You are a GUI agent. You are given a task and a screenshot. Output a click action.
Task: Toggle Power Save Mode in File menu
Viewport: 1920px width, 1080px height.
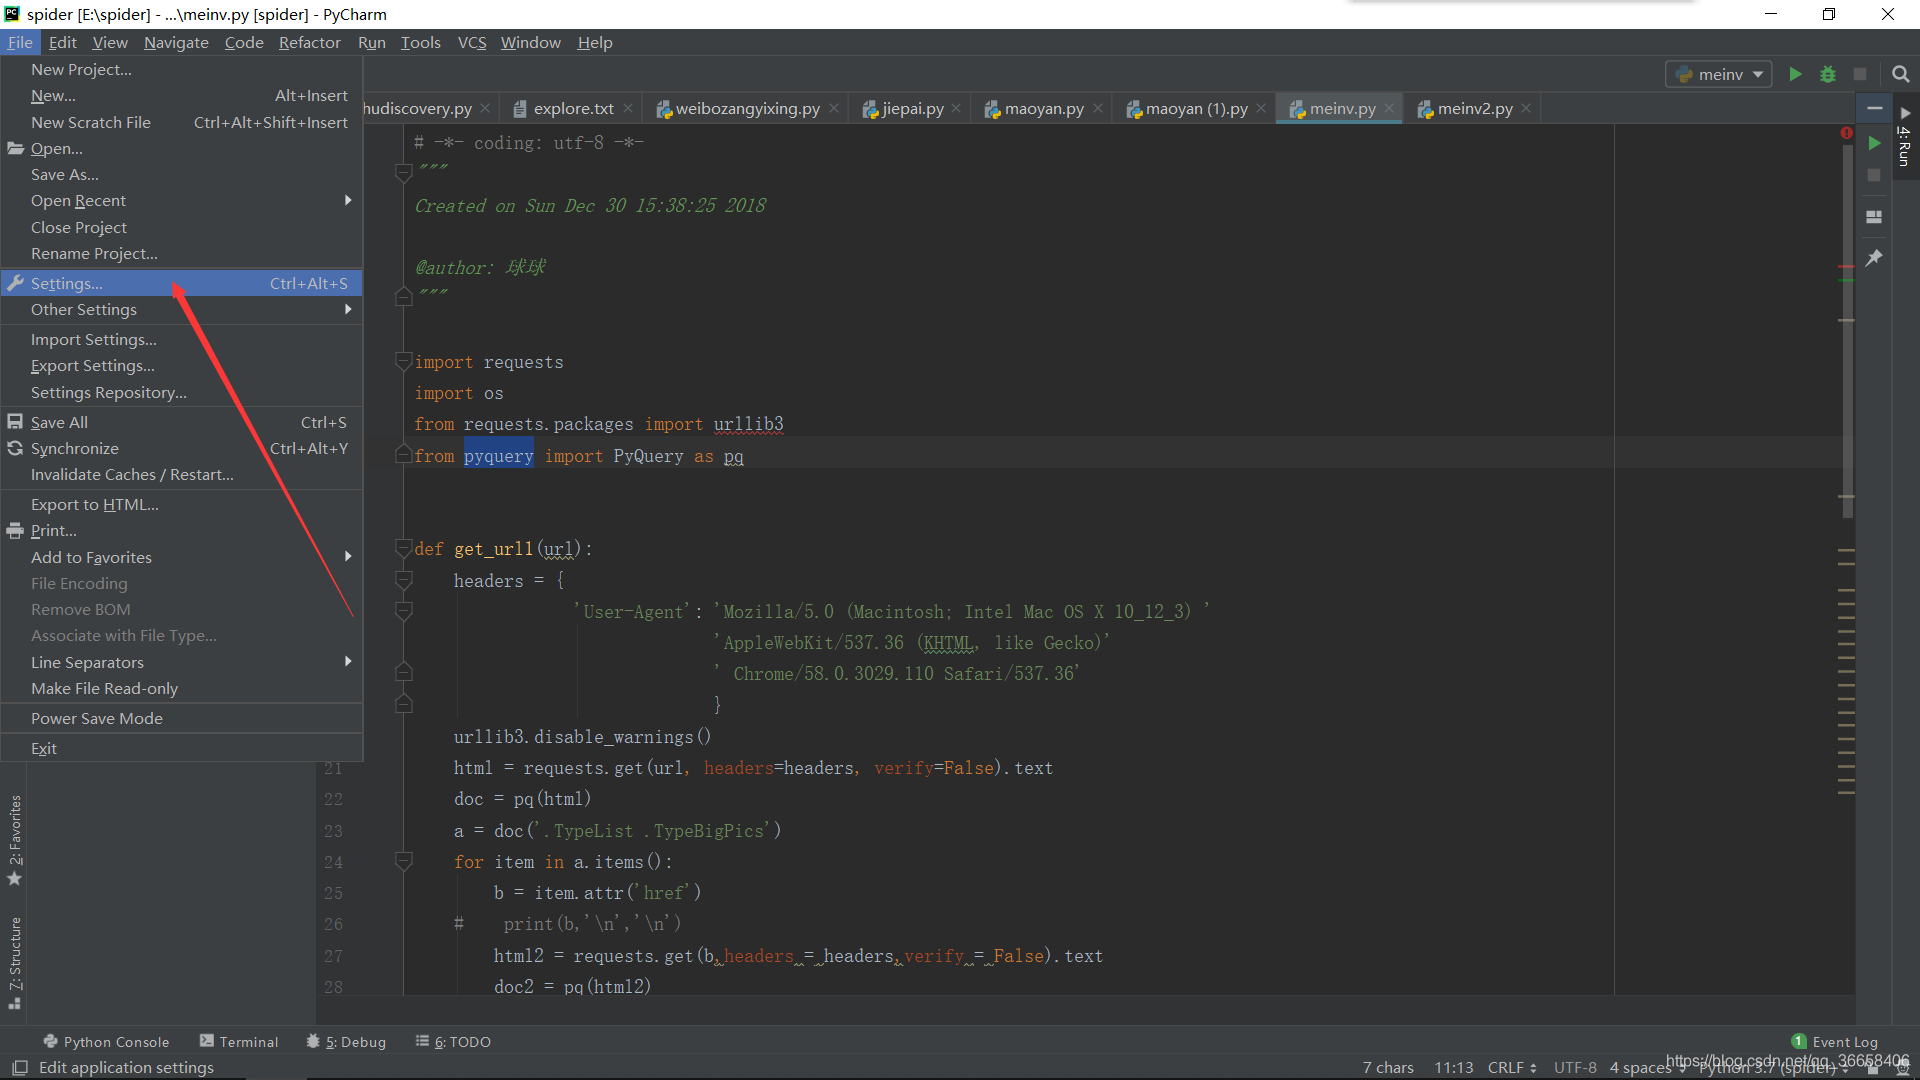(96, 718)
